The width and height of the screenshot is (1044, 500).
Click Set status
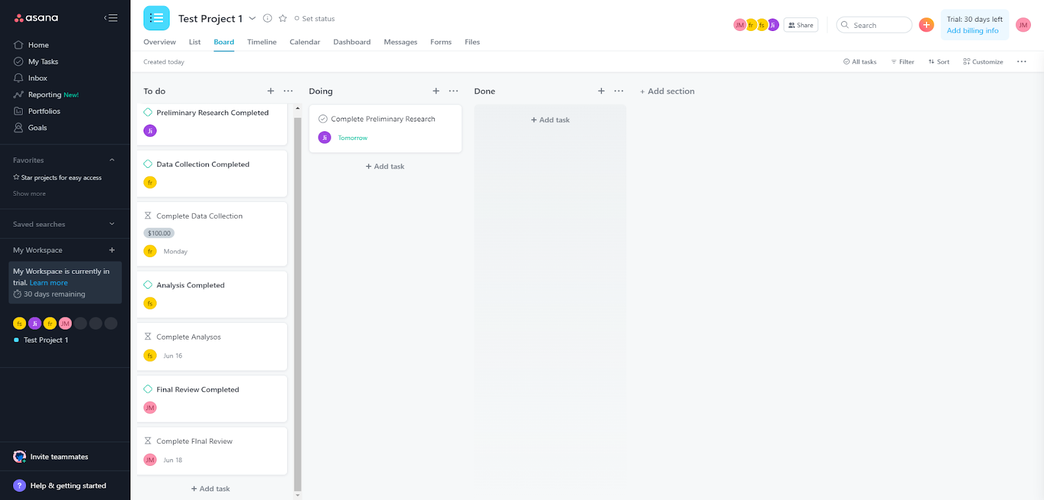(x=314, y=19)
